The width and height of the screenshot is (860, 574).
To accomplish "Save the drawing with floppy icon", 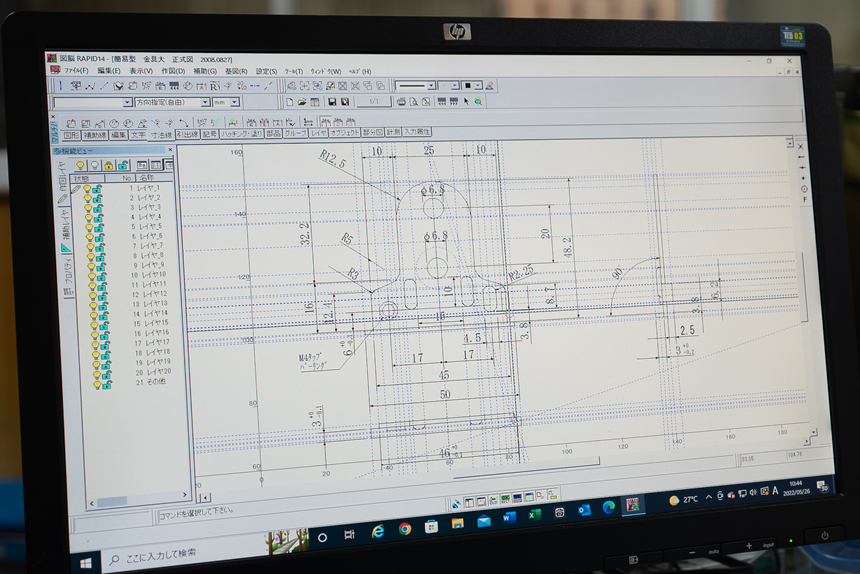I will 332,102.
